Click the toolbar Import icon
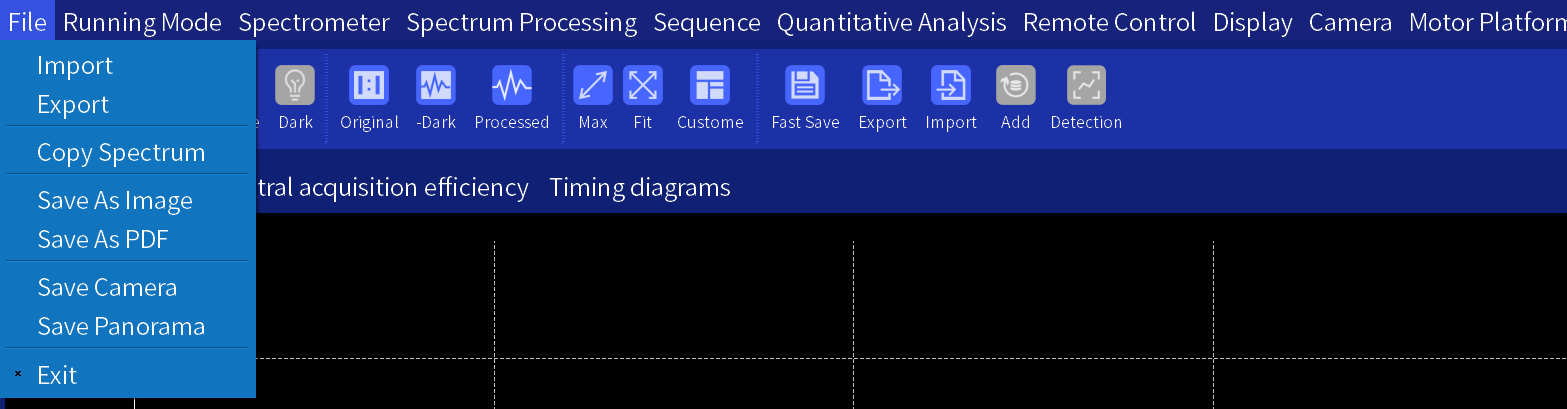This screenshot has height=409, width=1567. tap(951, 86)
